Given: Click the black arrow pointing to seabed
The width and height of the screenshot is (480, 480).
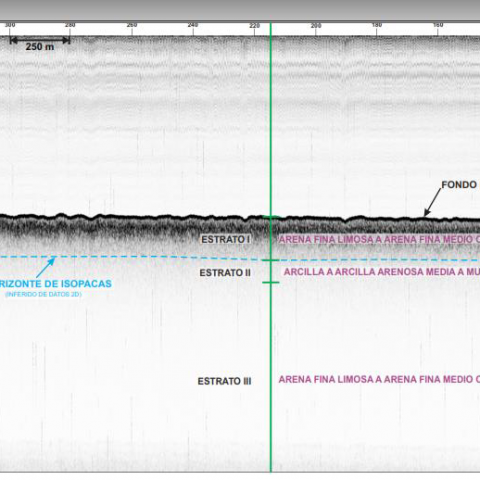Looking at the screenshot, I should pyautogui.click(x=432, y=202).
